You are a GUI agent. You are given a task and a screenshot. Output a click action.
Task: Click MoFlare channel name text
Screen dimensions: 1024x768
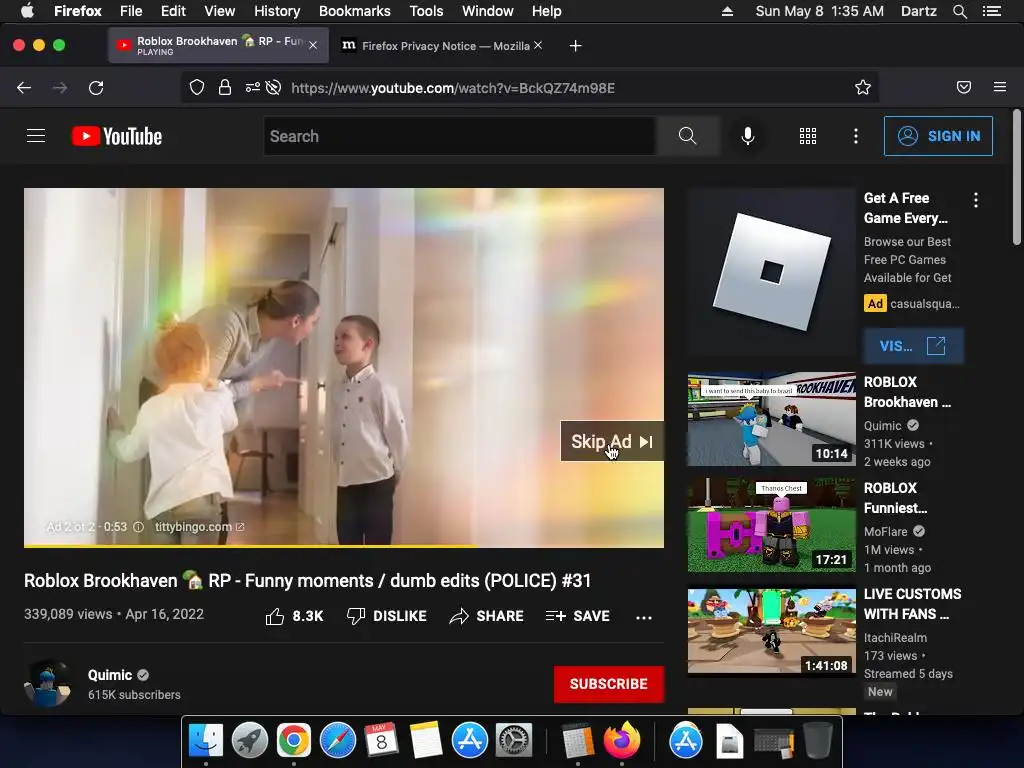click(886, 532)
